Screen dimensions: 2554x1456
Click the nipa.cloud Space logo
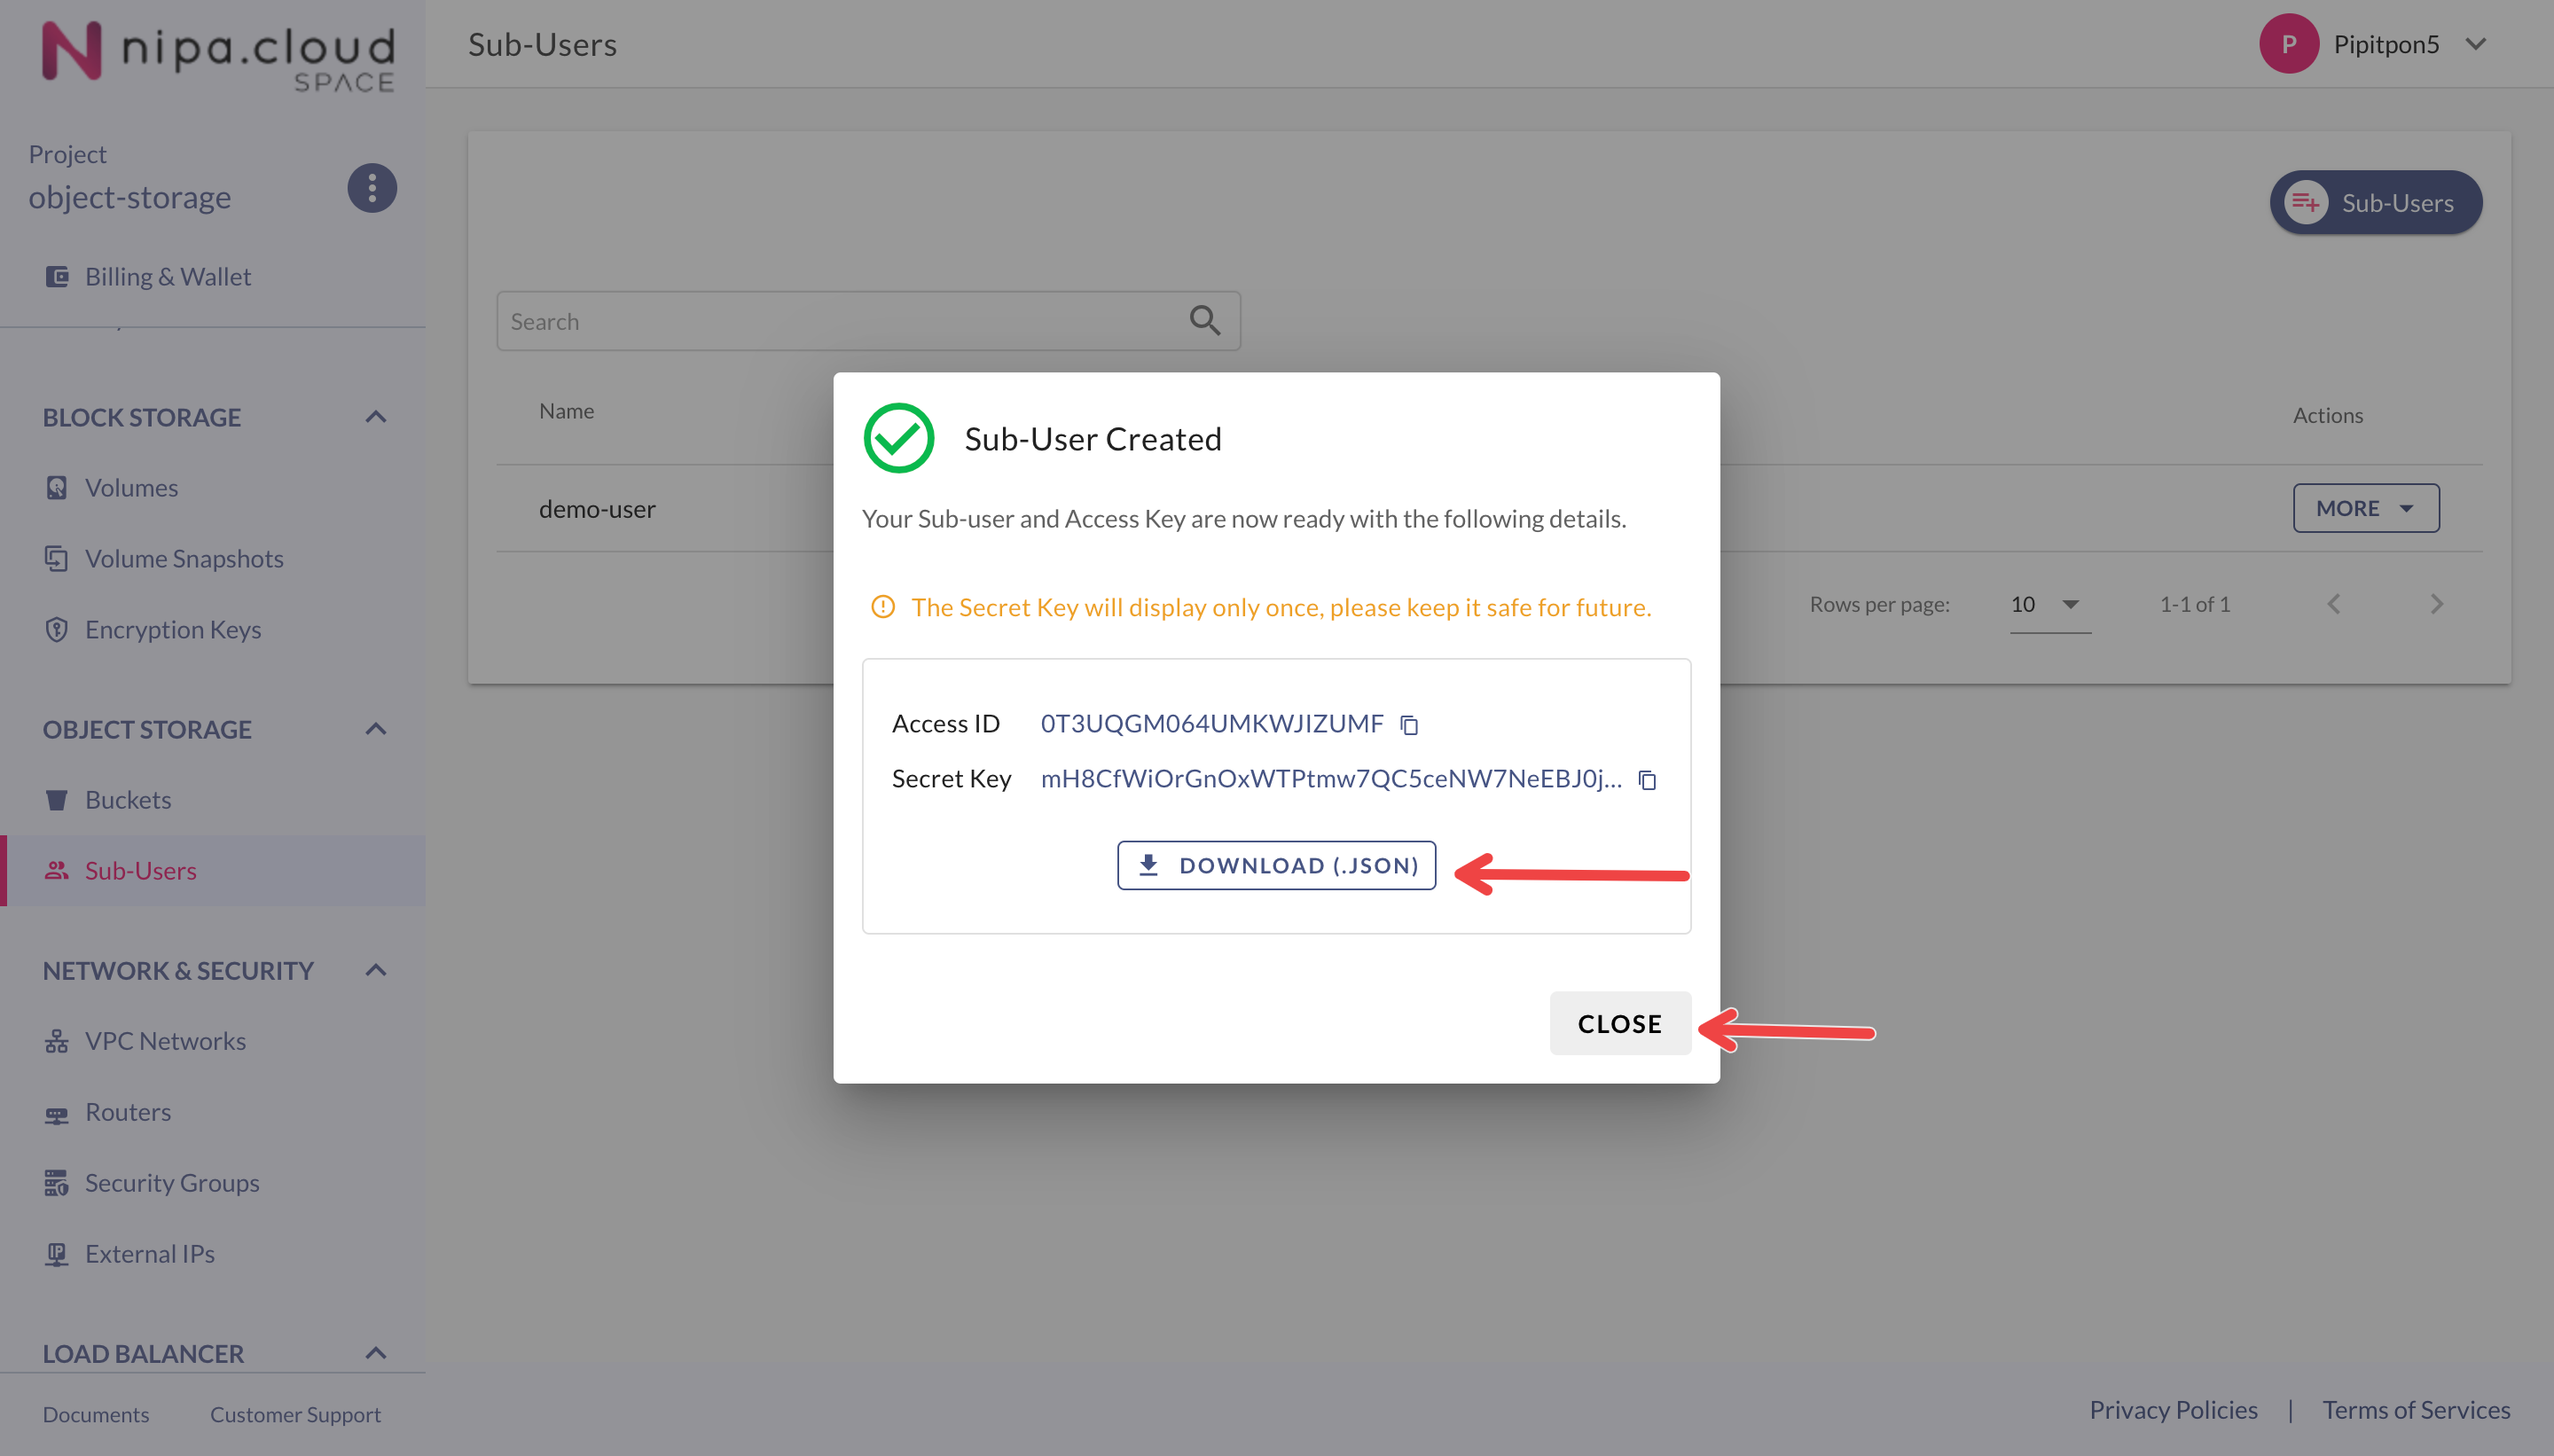[218, 55]
